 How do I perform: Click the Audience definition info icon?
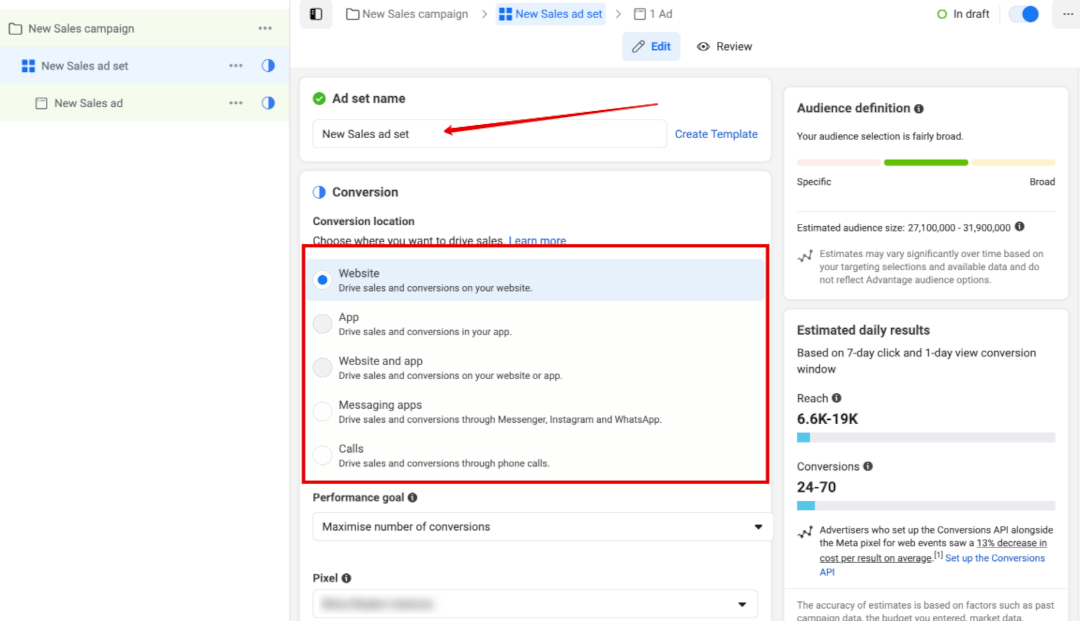coord(919,109)
